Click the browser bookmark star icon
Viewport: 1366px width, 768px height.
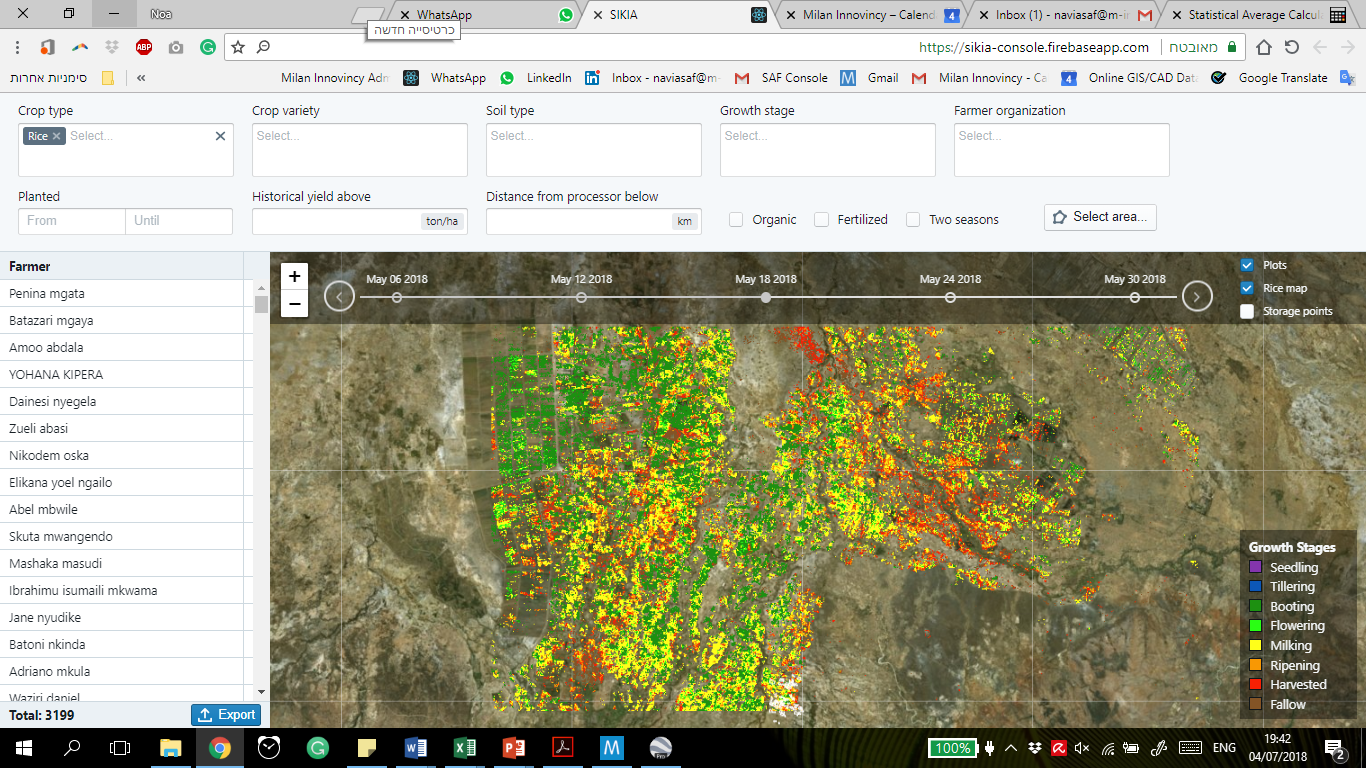[238, 47]
